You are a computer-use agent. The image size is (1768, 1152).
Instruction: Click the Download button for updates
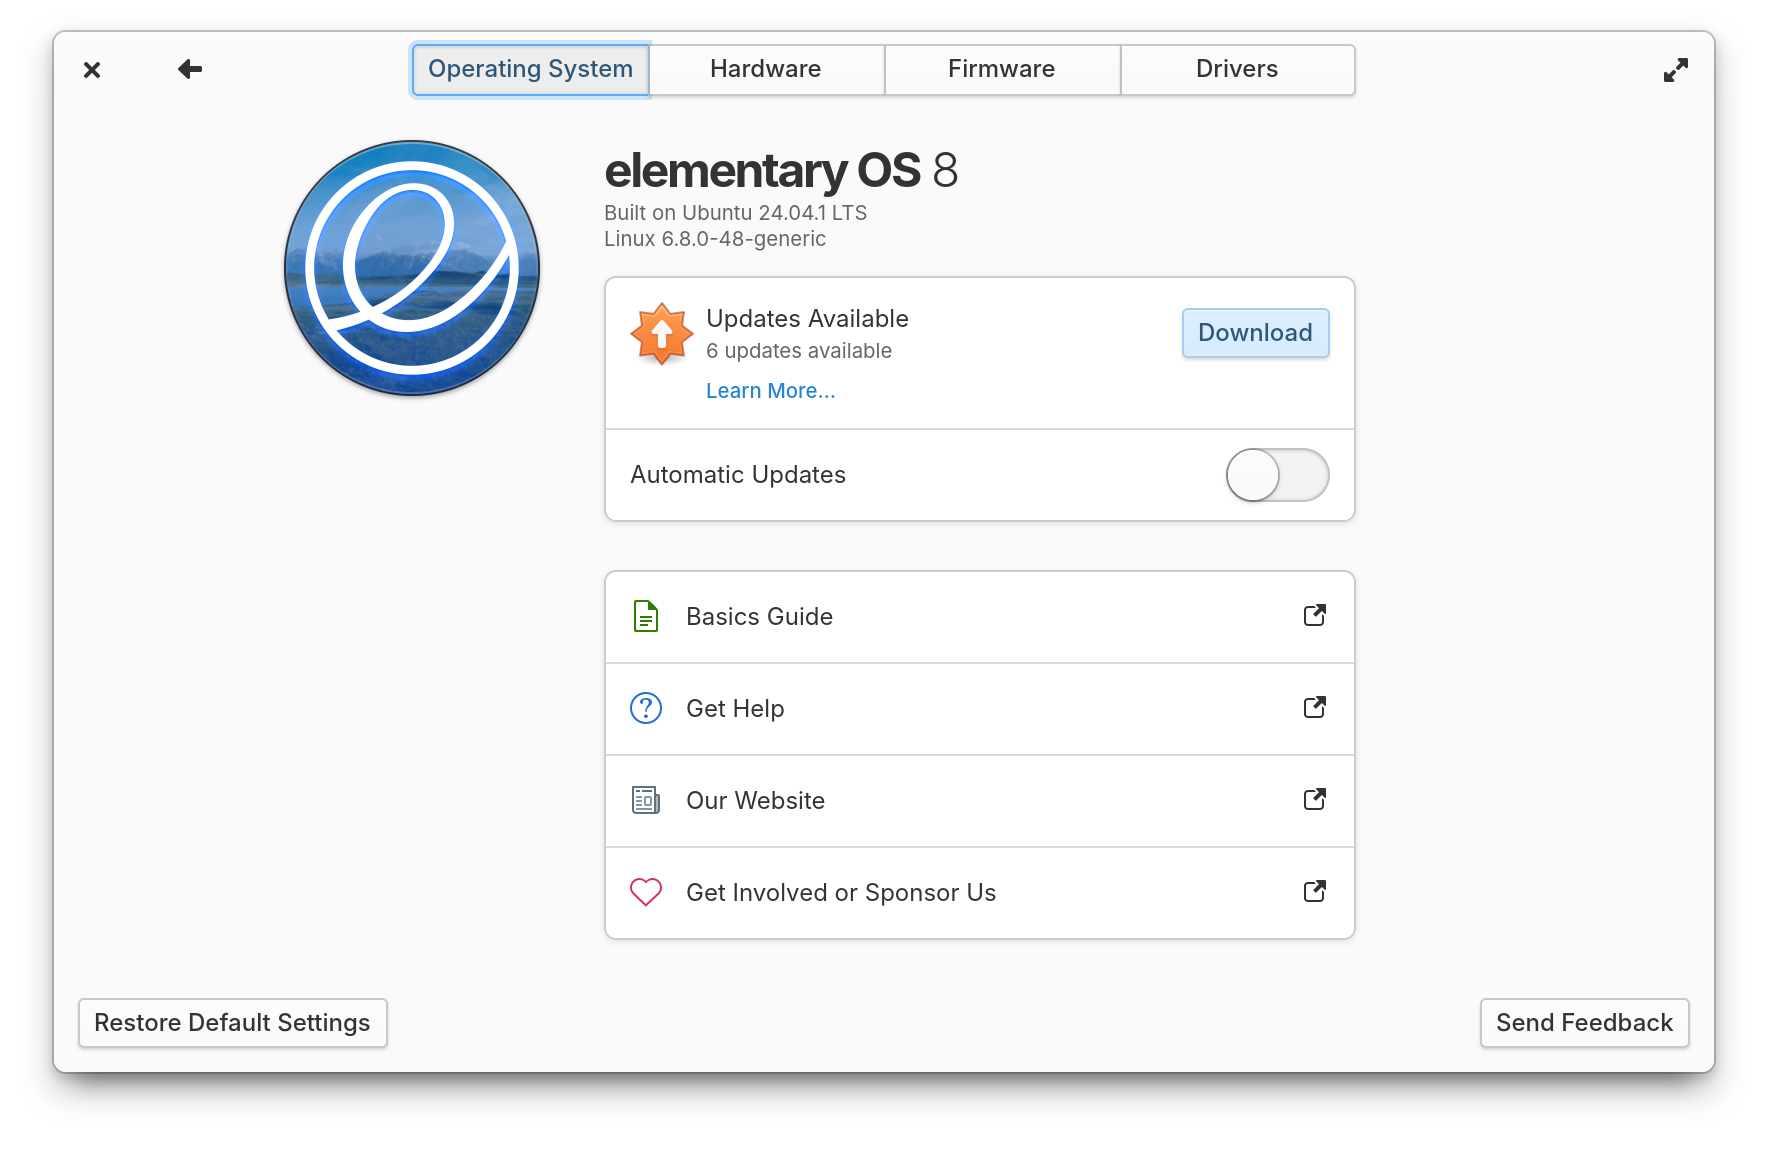[x=1255, y=333]
